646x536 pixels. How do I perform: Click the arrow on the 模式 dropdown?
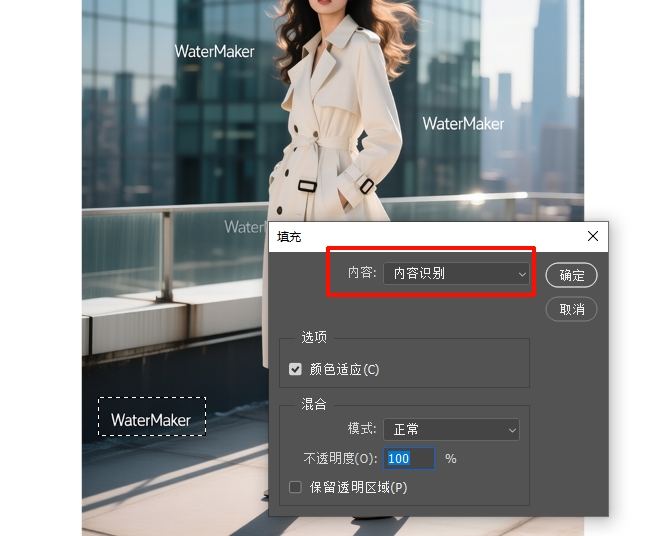(512, 430)
